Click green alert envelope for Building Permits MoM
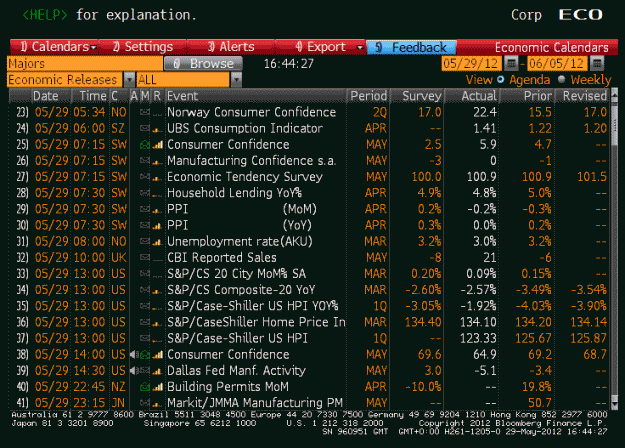625x448 pixels. [145, 387]
